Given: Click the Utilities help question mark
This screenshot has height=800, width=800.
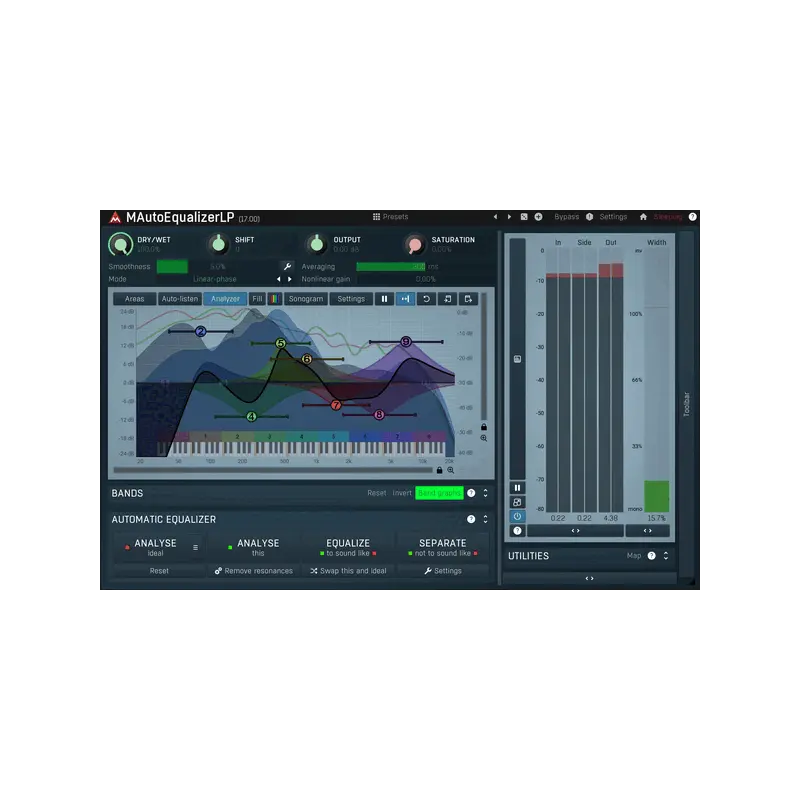Looking at the screenshot, I should click(652, 556).
